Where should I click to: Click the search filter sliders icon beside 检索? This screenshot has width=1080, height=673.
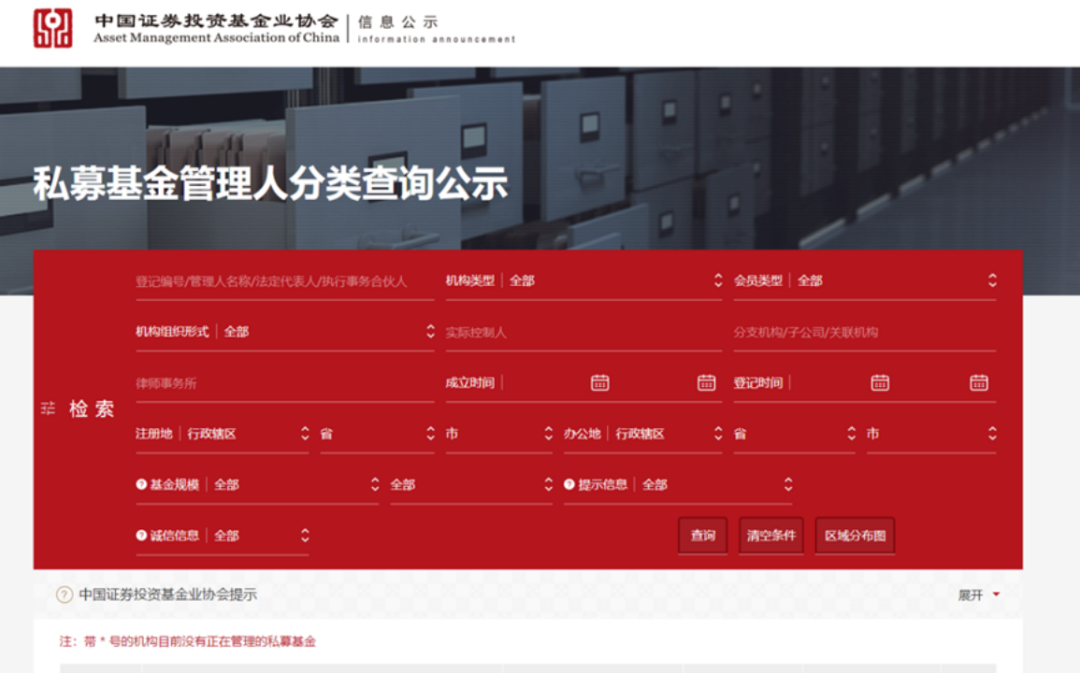point(48,408)
